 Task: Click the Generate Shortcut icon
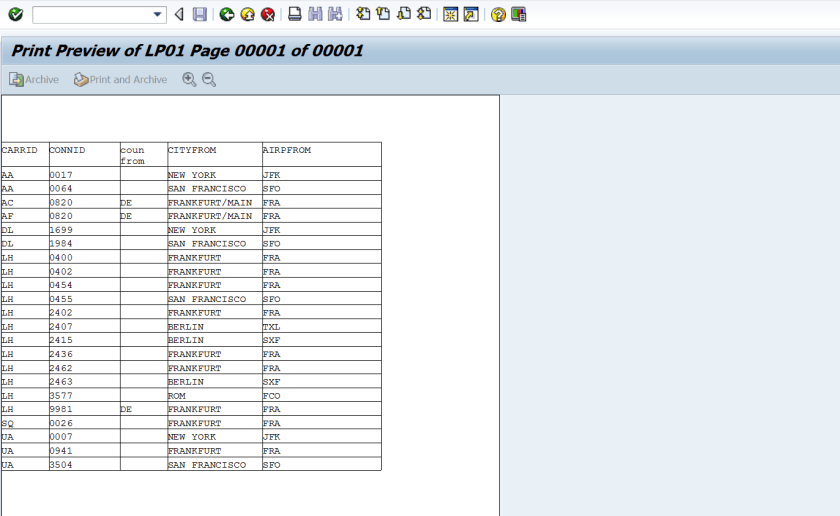pos(471,14)
